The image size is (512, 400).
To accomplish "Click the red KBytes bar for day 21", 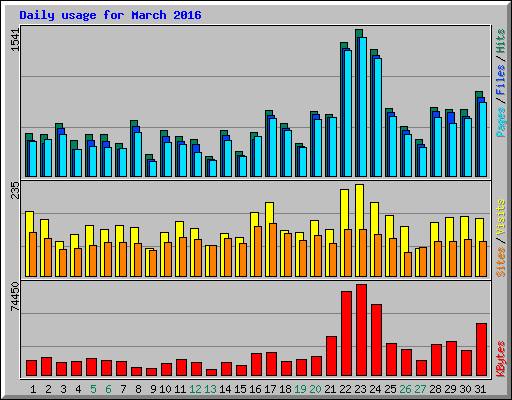I will [331, 356].
